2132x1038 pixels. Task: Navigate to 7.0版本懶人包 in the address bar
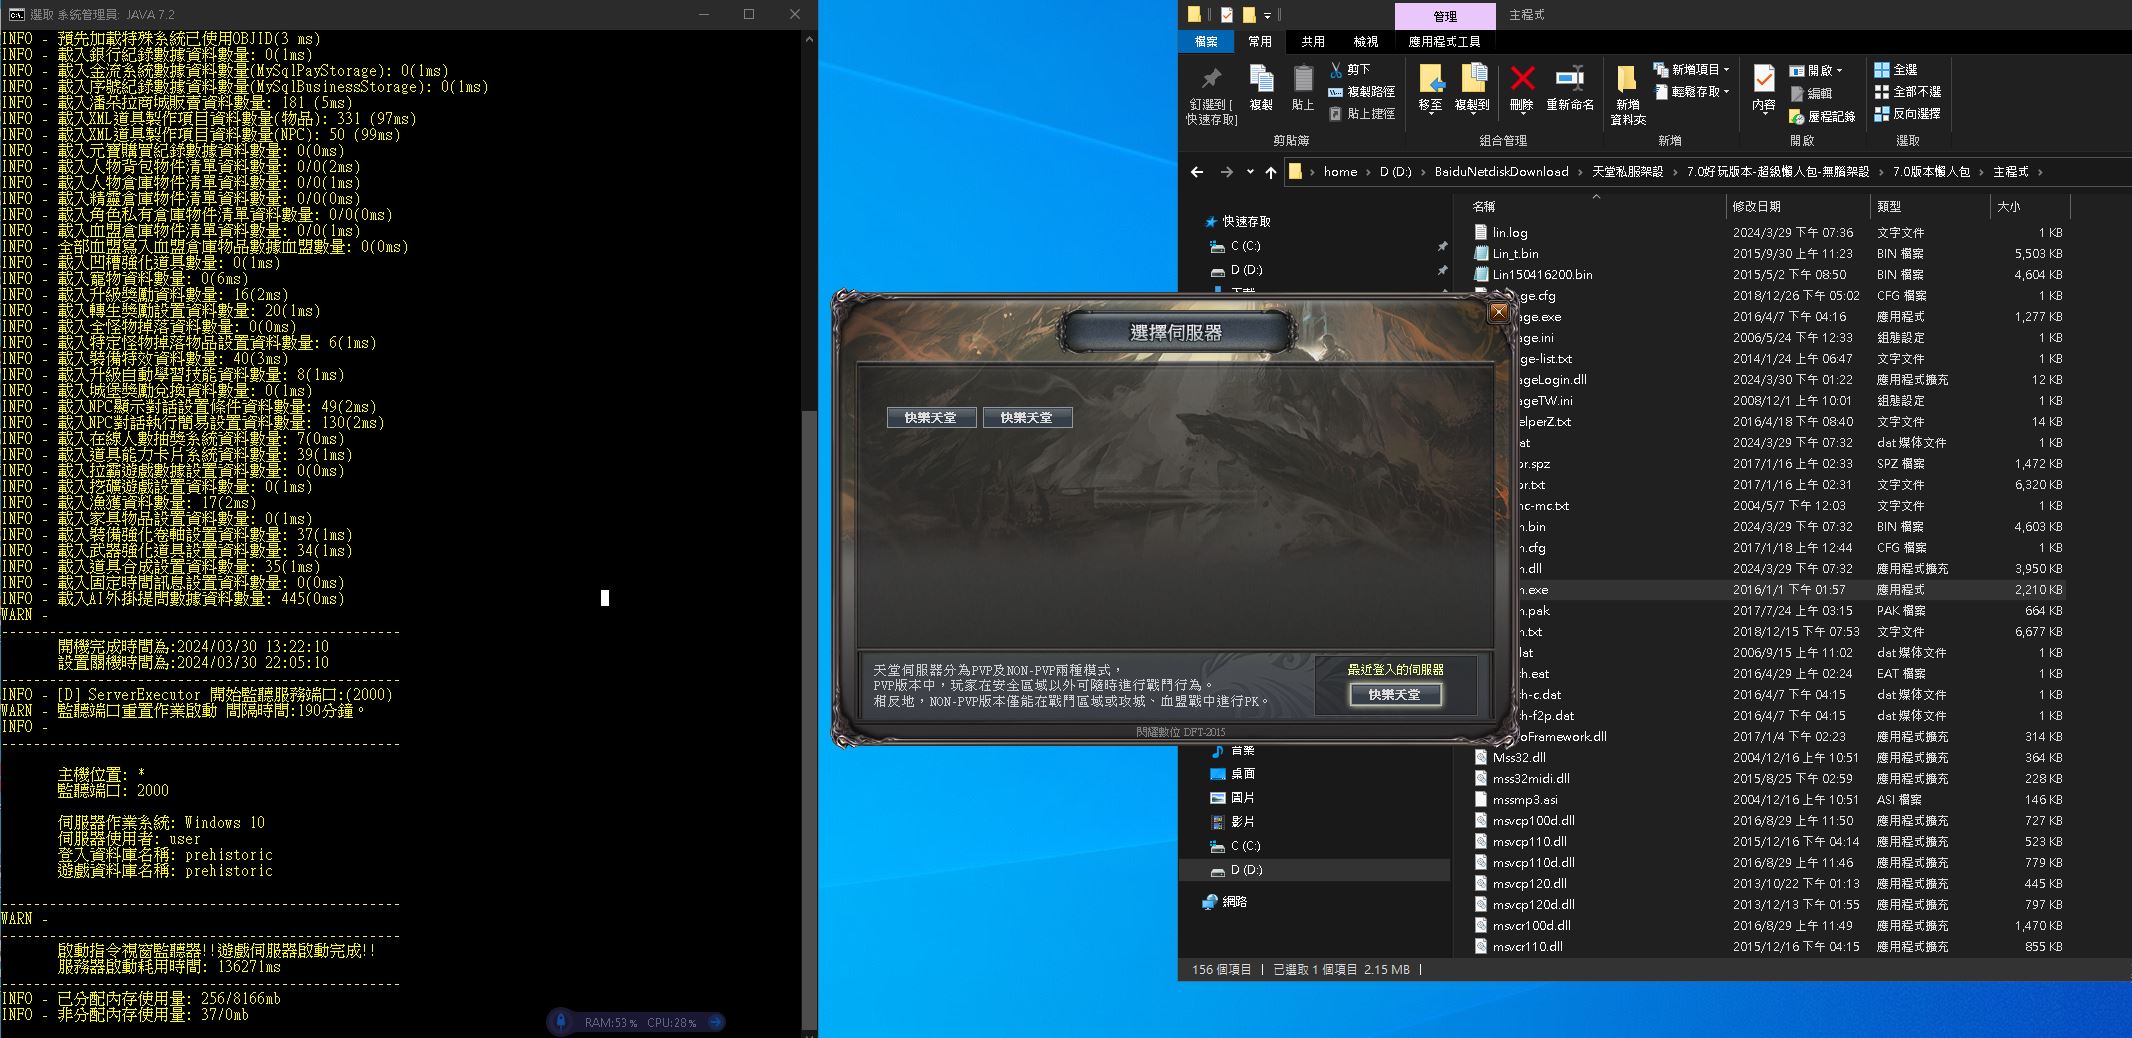pos(1931,172)
